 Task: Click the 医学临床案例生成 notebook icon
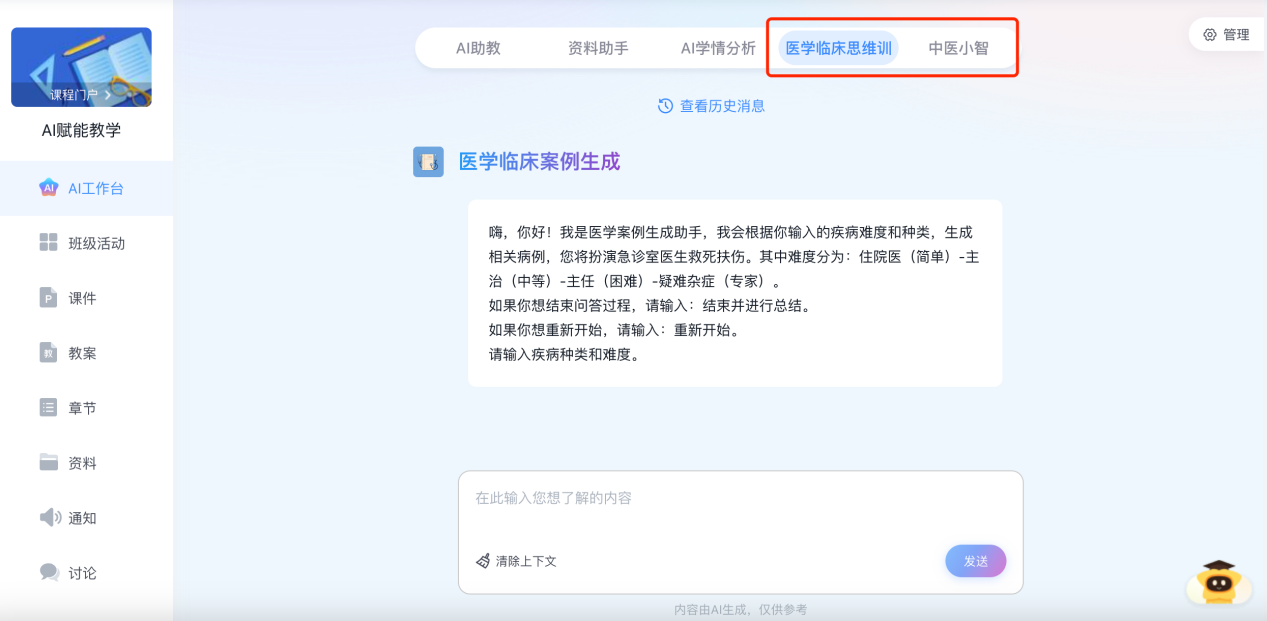pos(428,162)
